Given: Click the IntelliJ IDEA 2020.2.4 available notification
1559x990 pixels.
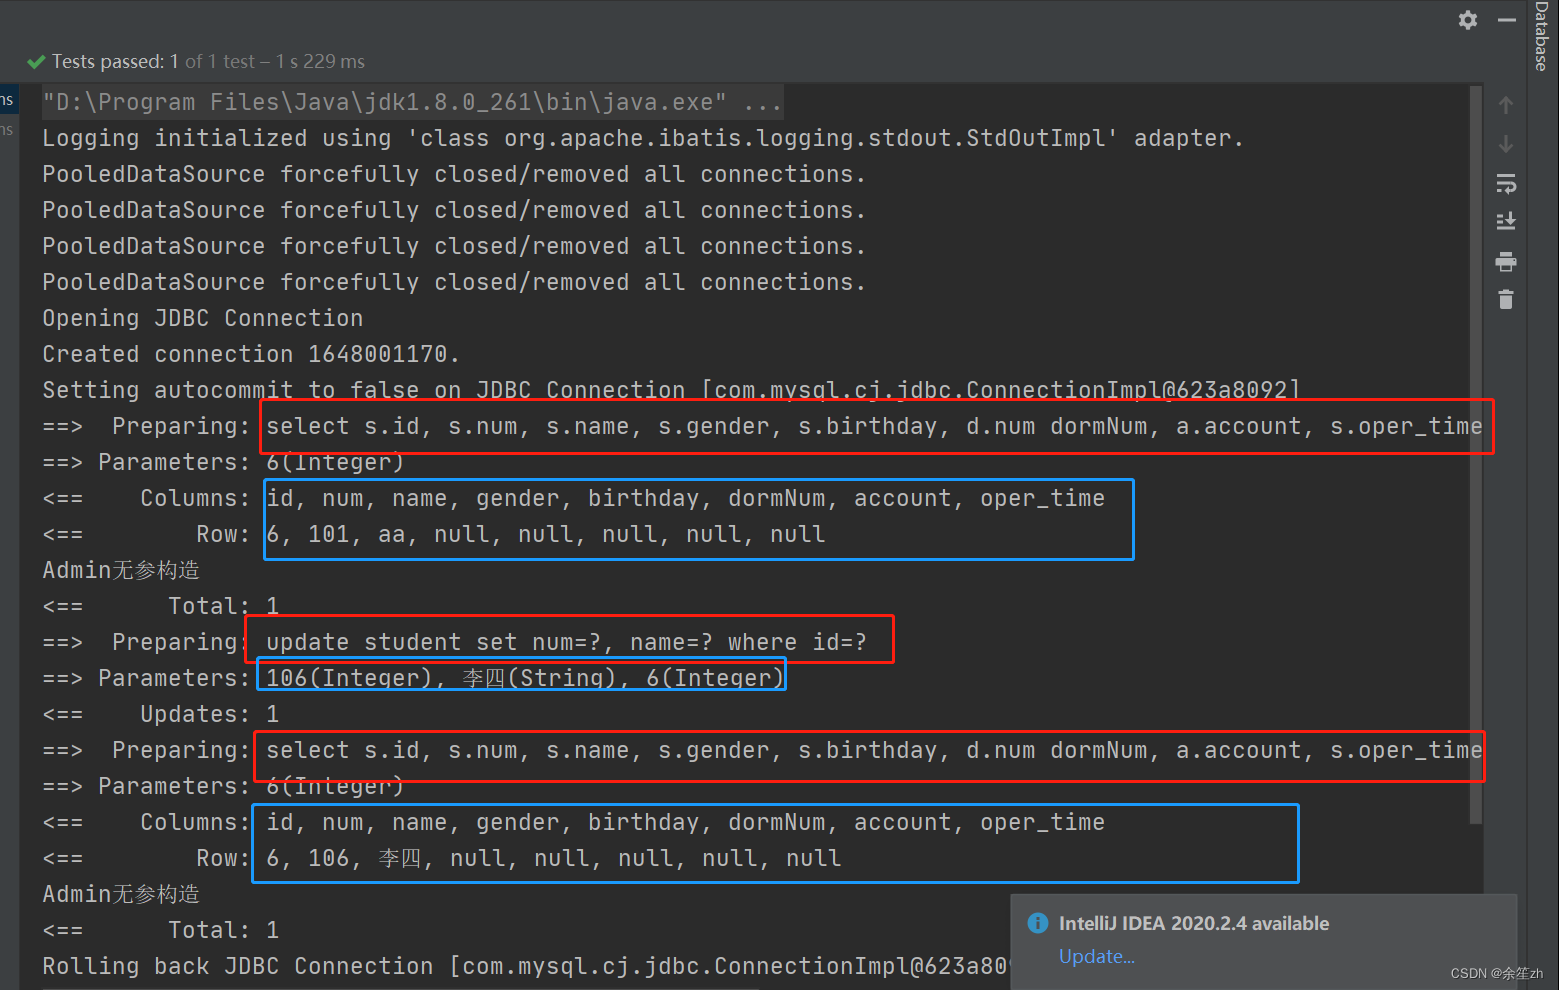Looking at the screenshot, I should 1194,923.
